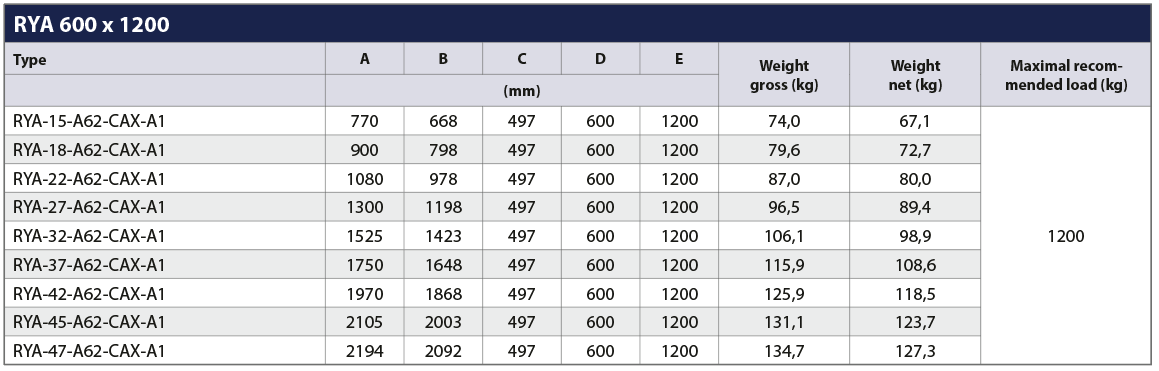Select the RYA-45-A62-CAX-A1 row label
Image resolution: width=1159 pixels, height=371 pixels.
pyautogui.click(x=89, y=322)
